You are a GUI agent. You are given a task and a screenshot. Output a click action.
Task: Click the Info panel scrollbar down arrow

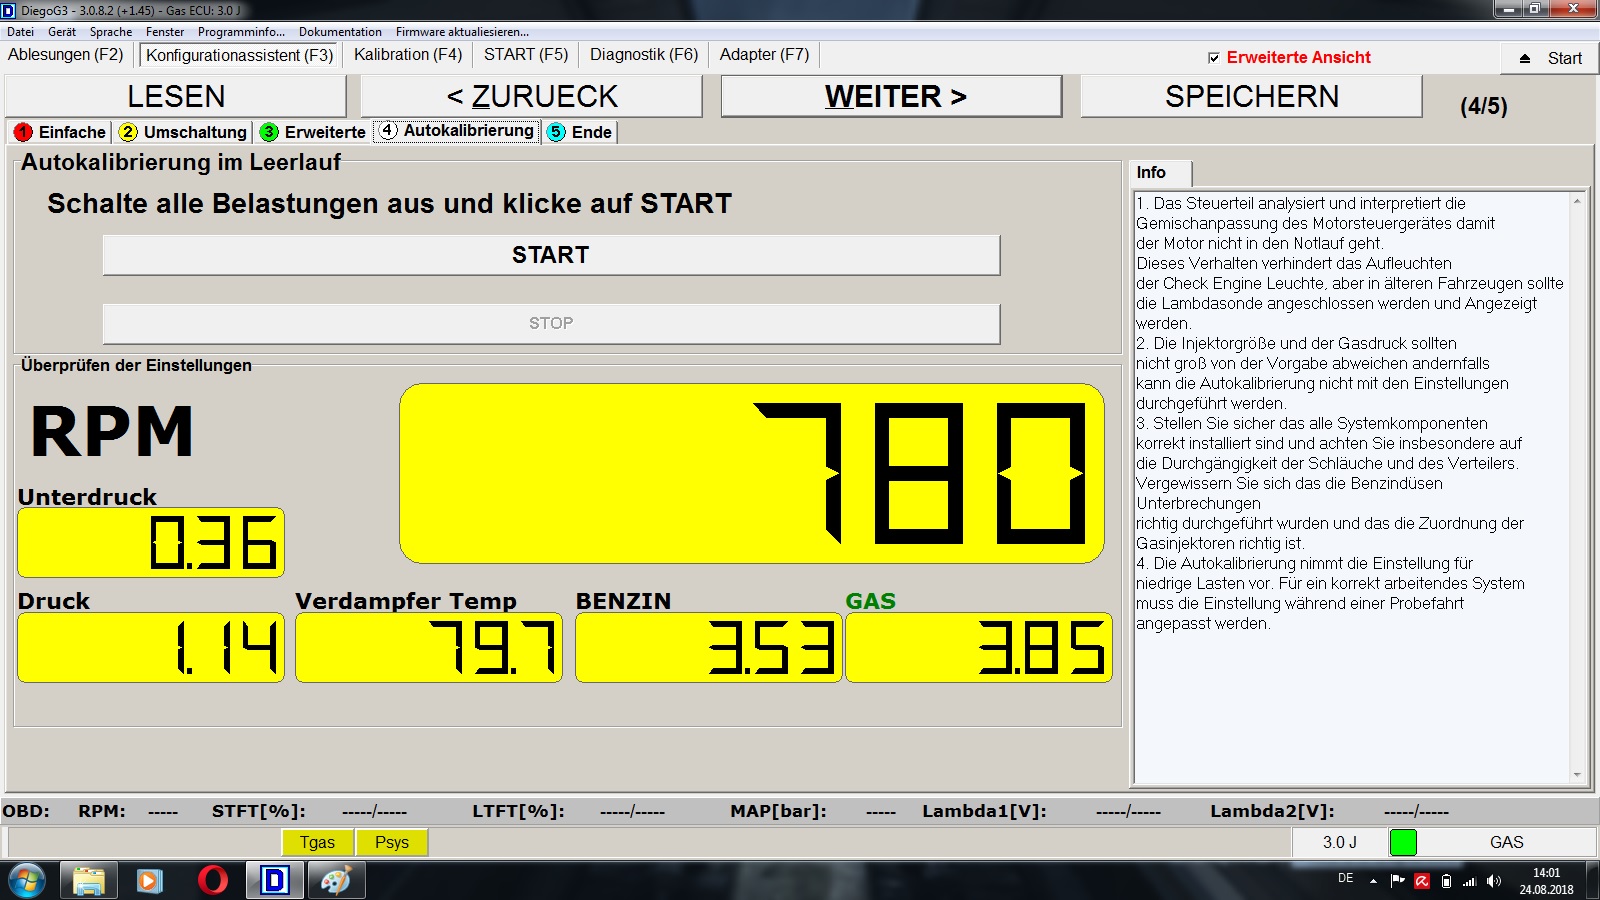coord(1577,775)
